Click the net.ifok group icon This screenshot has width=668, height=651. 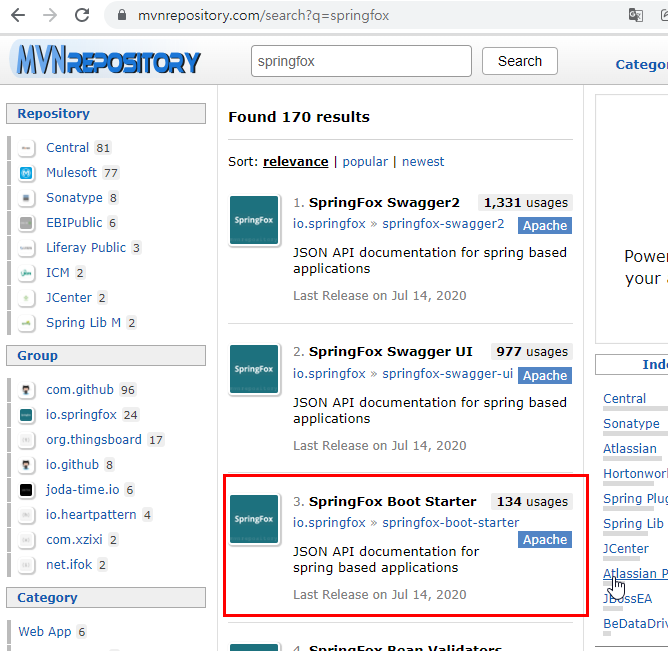[26, 565]
